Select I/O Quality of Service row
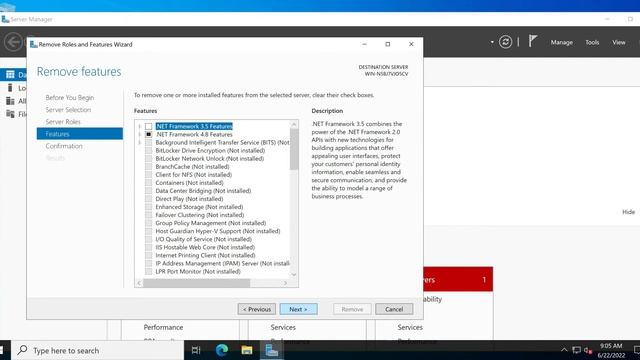Image resolution: width=640 pixels, height=360 pixels. 203,239
